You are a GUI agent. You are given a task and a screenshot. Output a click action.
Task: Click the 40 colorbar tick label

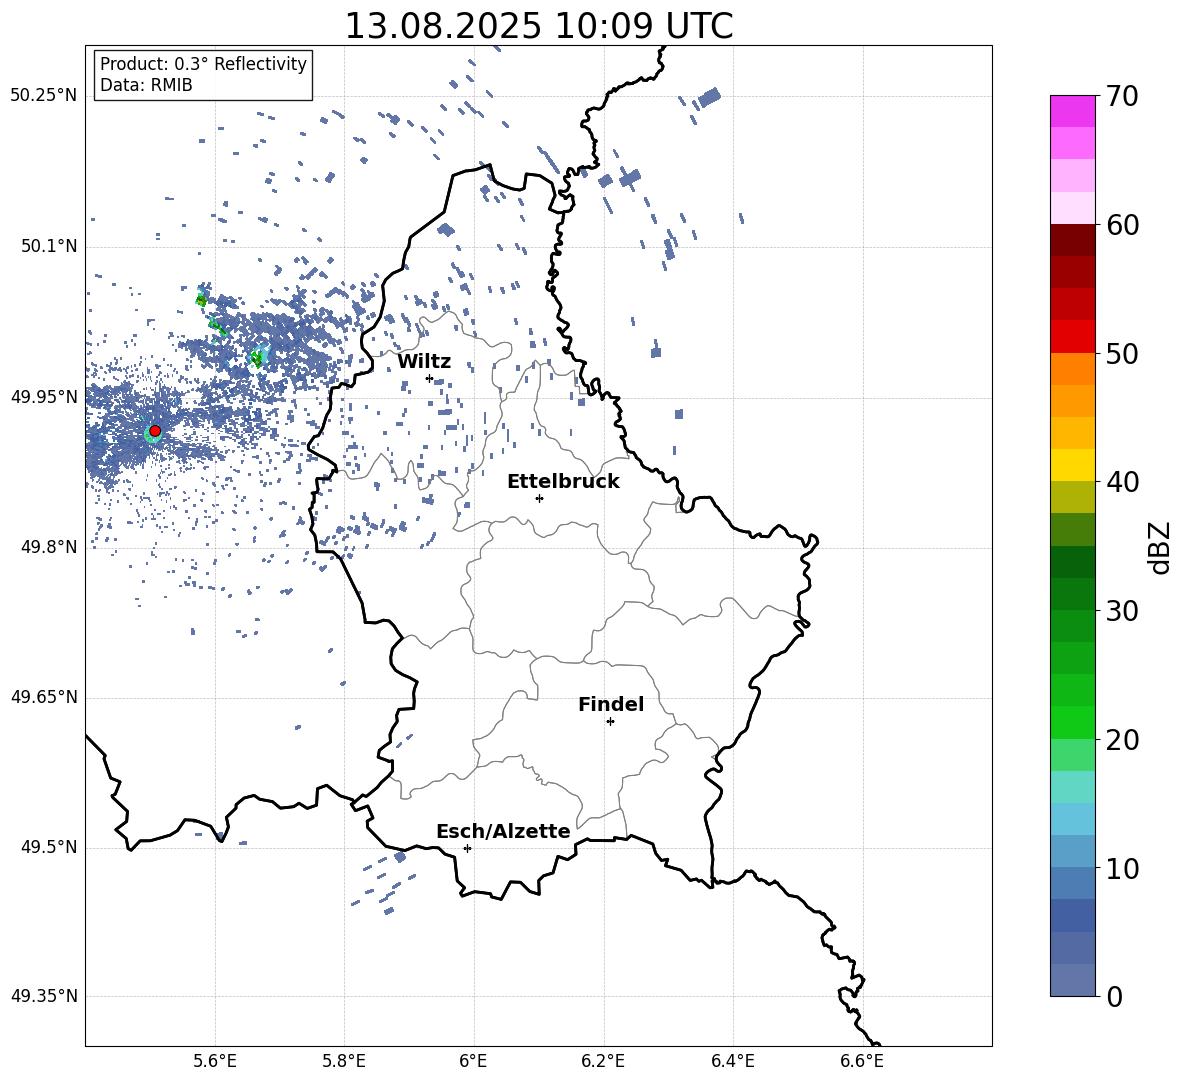[x=1122, y=482]
